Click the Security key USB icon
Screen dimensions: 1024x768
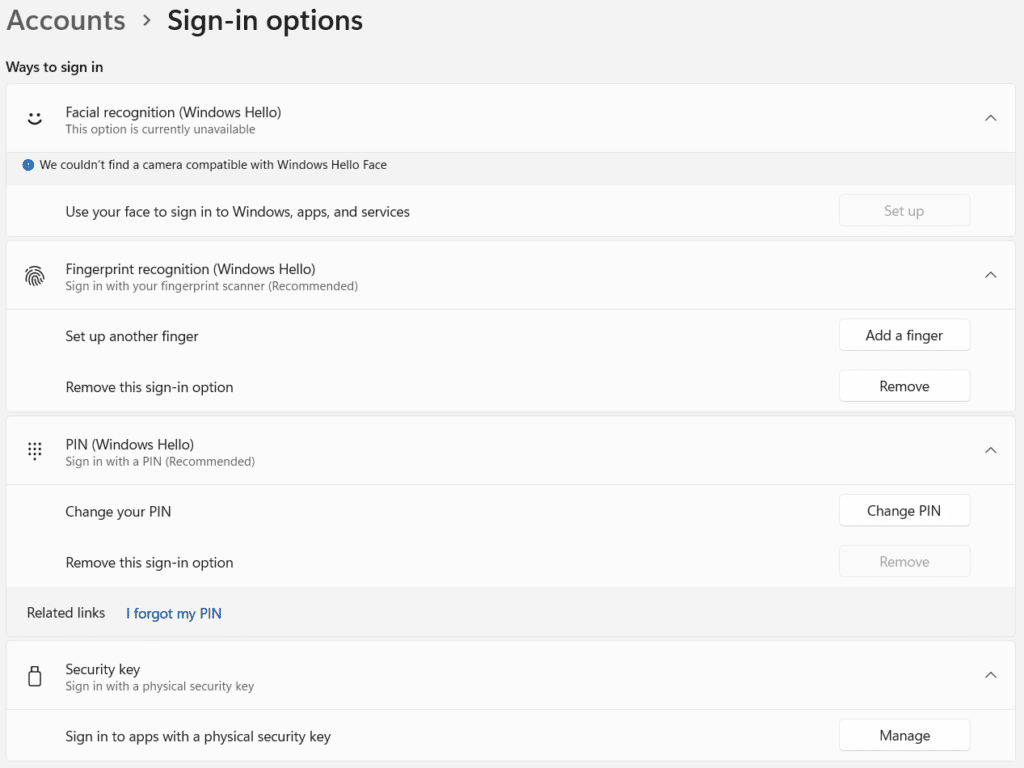[35, 677]
